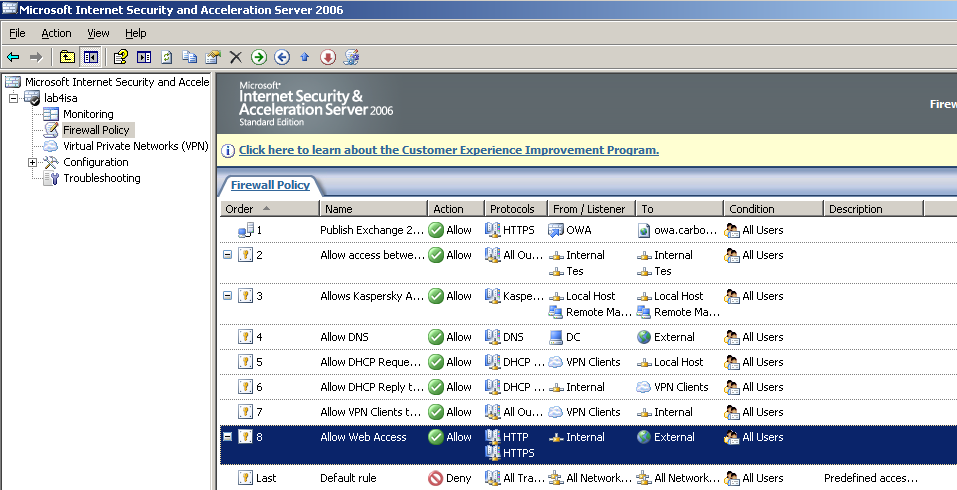957x490 pixels.
Task: Click the red Deny icon on Default rule
Action: pyautogui.click(x=435, y=478)
